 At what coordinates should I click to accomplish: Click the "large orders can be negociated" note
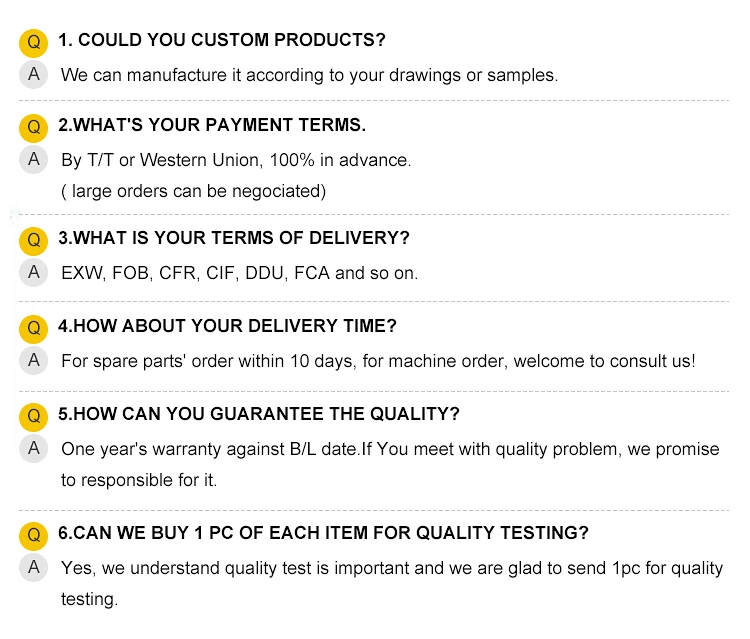coord(194,191)
